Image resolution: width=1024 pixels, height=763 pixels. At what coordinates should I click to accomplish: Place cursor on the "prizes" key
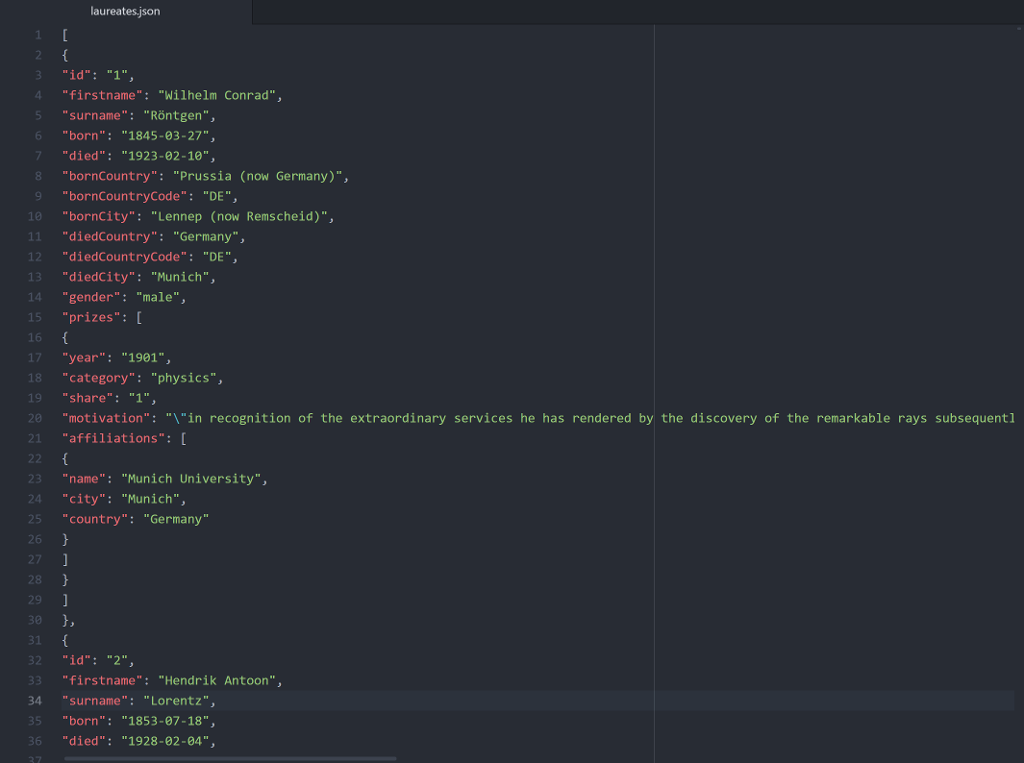click(x=91, y=317)
